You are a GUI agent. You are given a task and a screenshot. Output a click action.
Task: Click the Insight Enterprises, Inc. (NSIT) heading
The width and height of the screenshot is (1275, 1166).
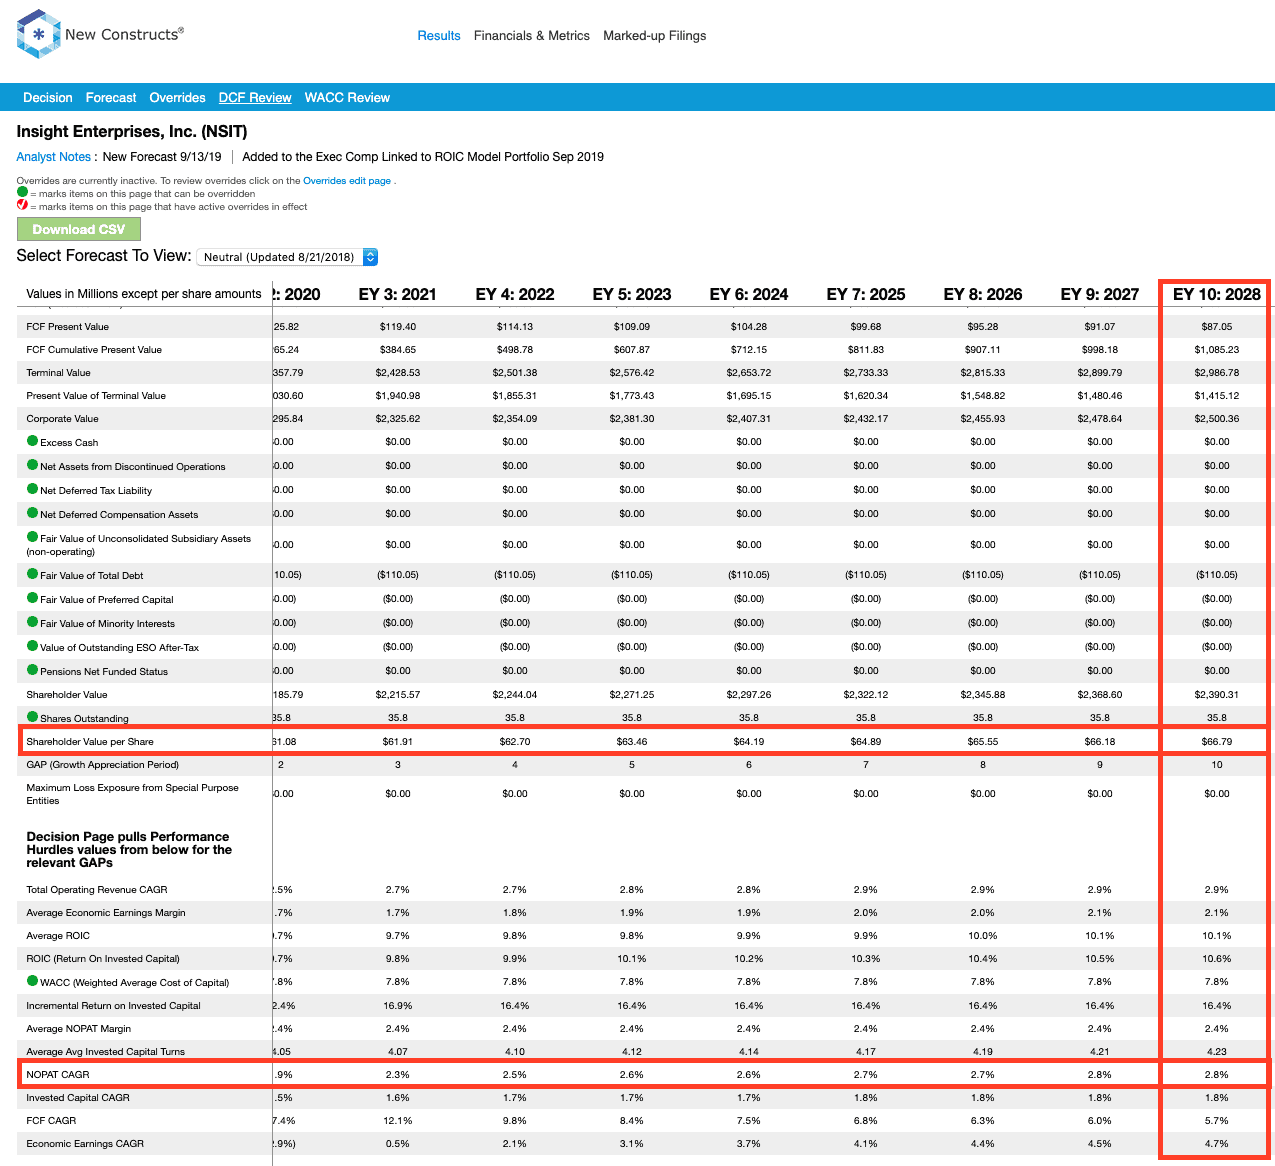(132, 132)
